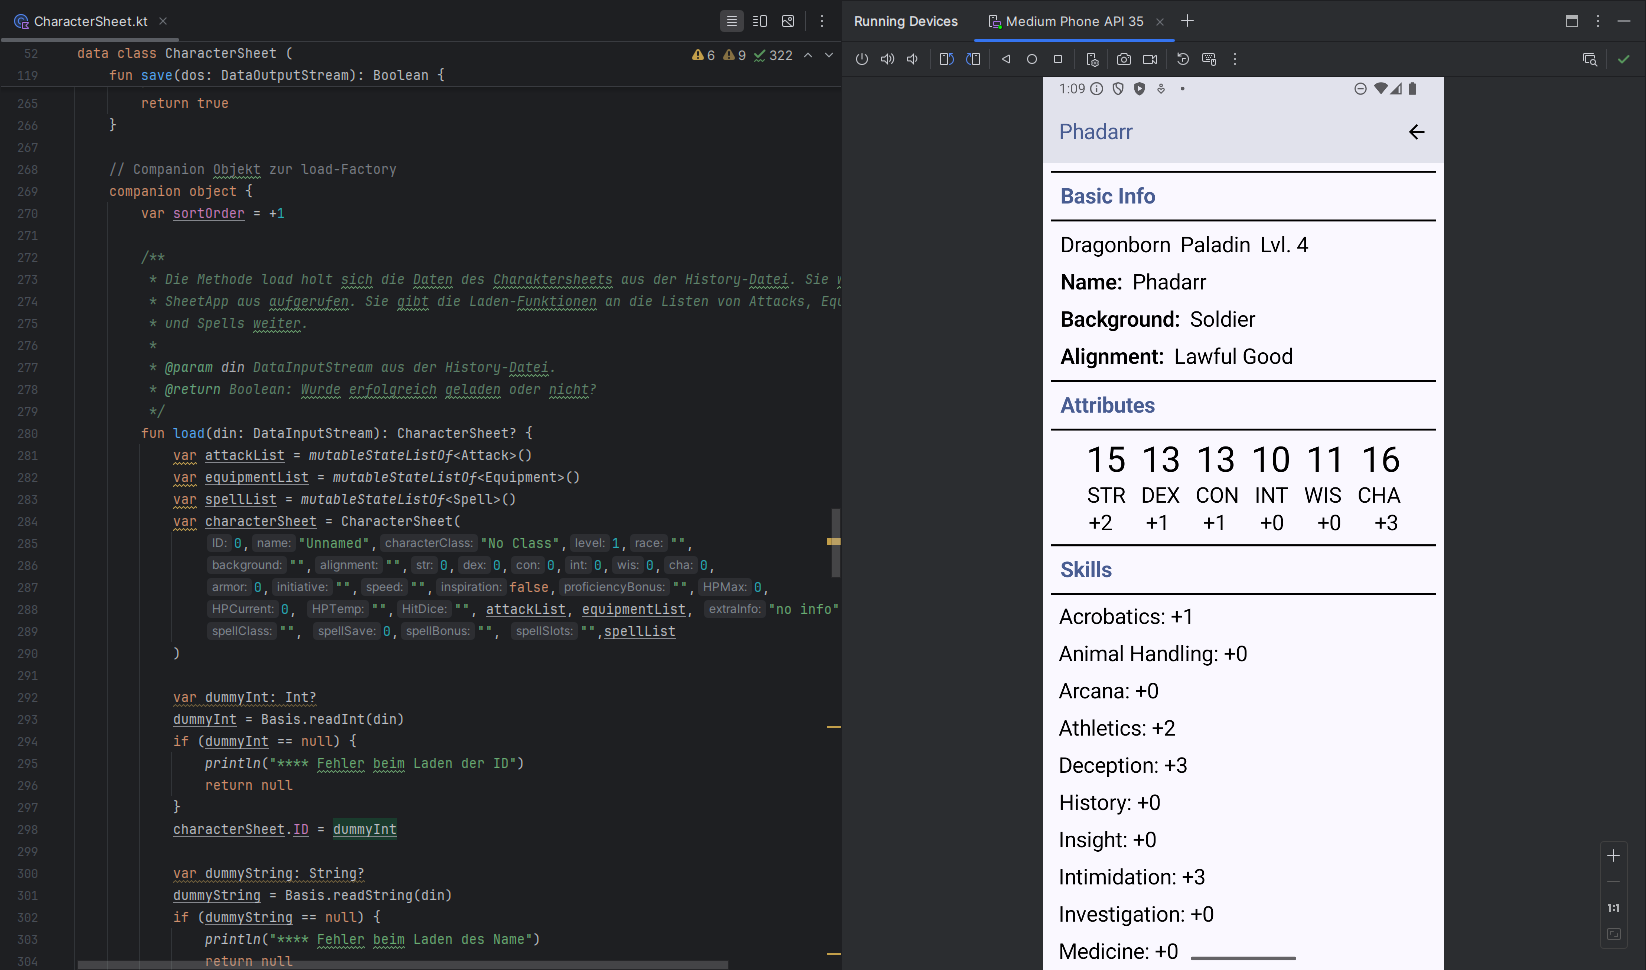
Task: Click the editor horizontal scrollbar
Action: coord(402,965)
